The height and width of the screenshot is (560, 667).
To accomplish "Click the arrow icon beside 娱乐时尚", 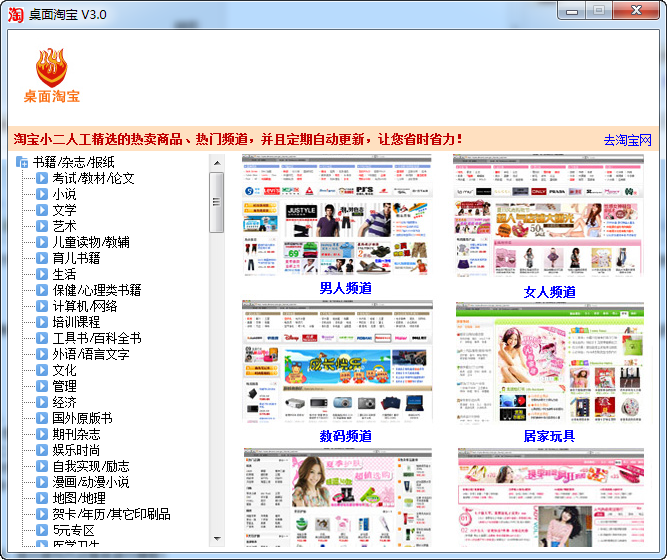I will (42, 450).
